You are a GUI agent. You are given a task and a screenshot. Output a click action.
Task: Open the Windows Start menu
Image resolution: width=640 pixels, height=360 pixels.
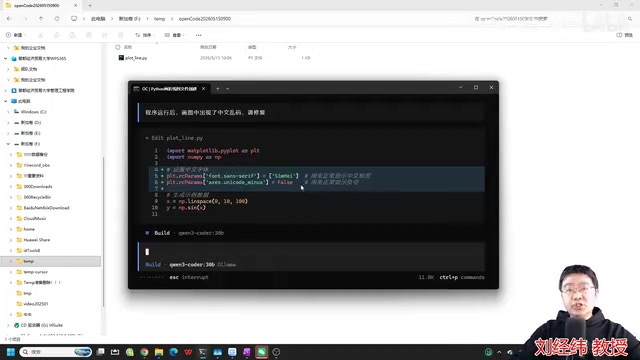[x=11, y=352]
